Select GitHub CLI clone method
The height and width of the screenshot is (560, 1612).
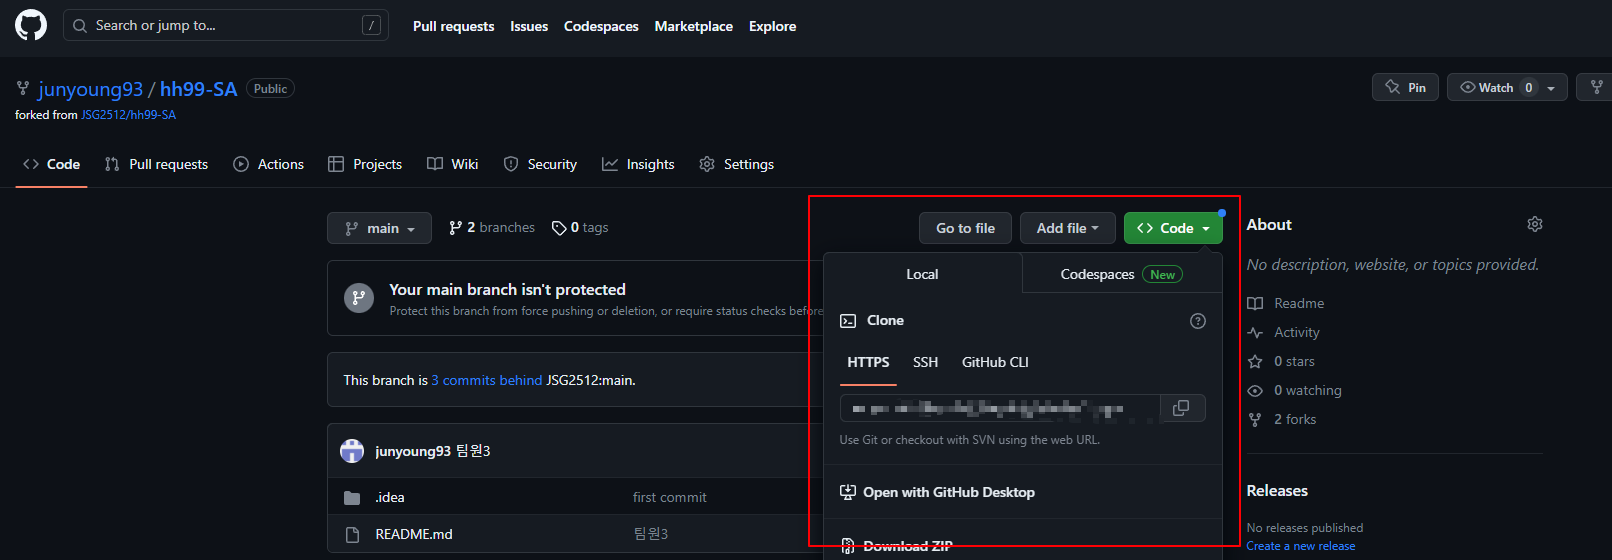tap(995, 362)
